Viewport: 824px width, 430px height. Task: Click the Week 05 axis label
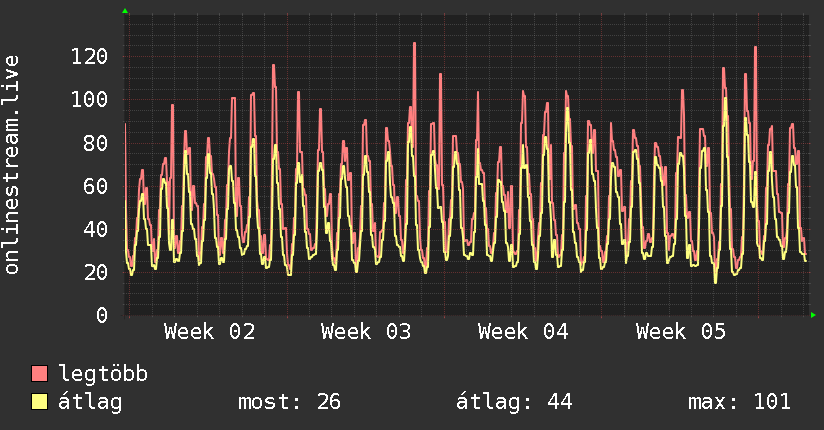point(681,332)
